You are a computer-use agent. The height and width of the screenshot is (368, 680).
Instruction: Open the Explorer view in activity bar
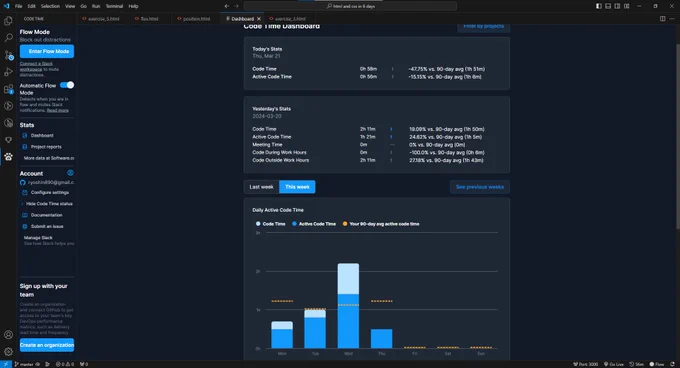click(x=8, y=21)
